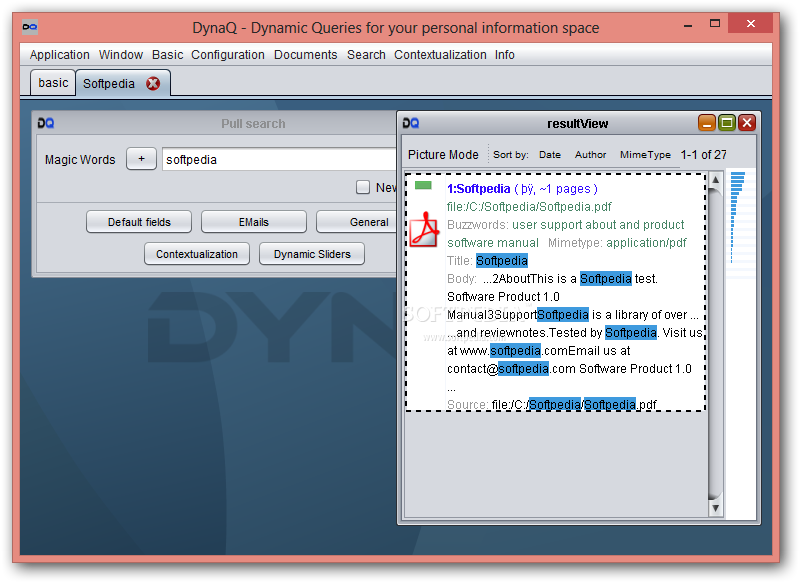Click the Mimetype: application/pdf text
Image resolution: width=800 pixels, height=583 pixels.
(617, 243)
